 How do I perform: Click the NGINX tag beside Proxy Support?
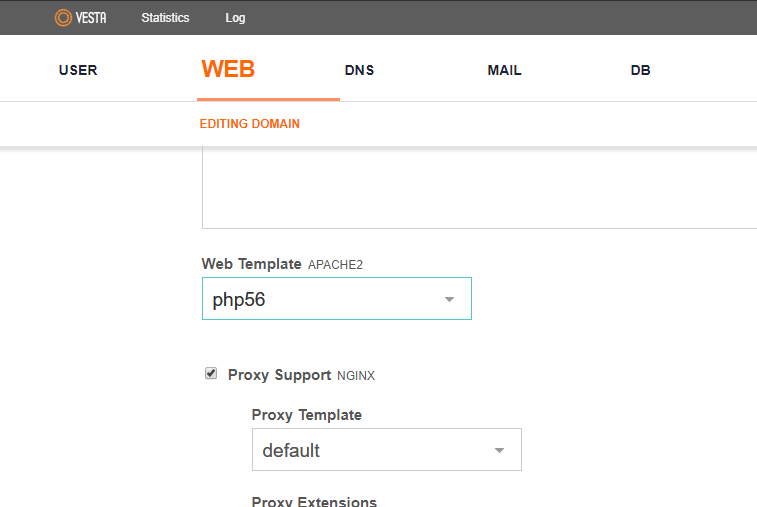tap(356, 376)
